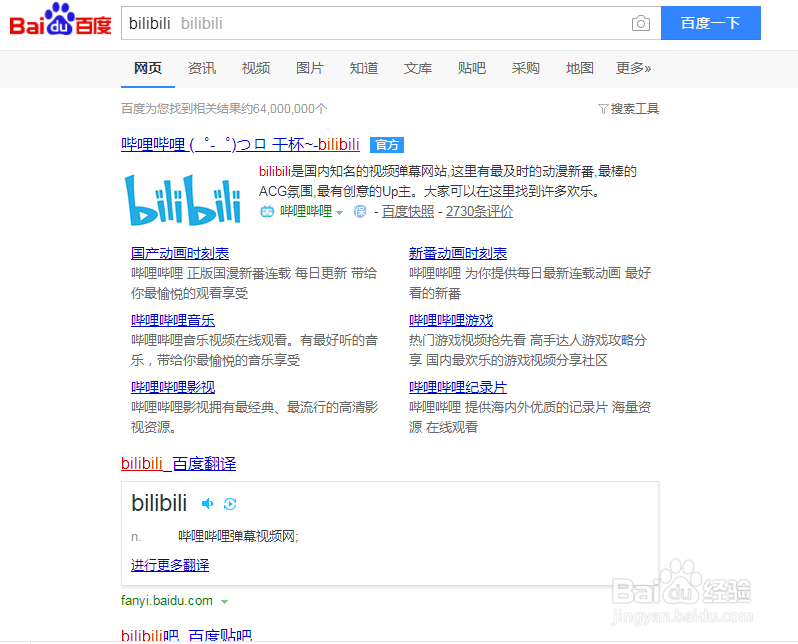Expand the 哔哩哔哩 source dropdown arrow
Viewport: 798px width, 644px height.
coord(339,212)
